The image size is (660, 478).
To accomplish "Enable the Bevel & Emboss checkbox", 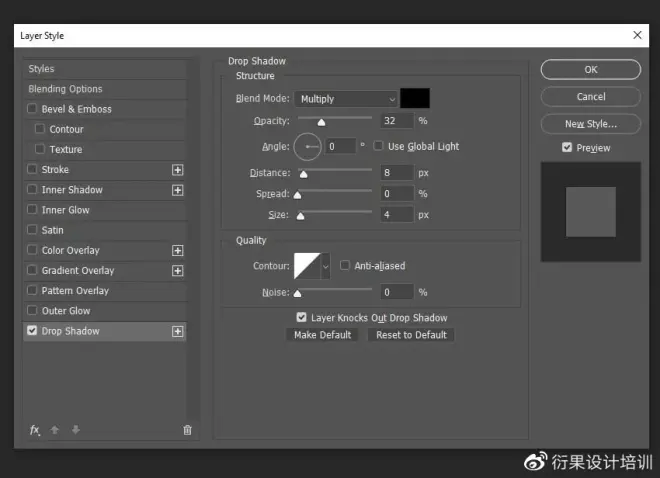I will [32, 109].
